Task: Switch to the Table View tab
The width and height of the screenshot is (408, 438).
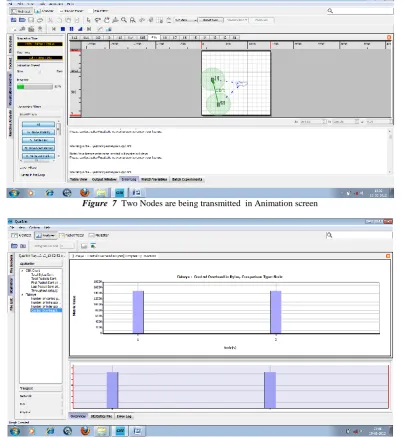Action: click(79, 179)
